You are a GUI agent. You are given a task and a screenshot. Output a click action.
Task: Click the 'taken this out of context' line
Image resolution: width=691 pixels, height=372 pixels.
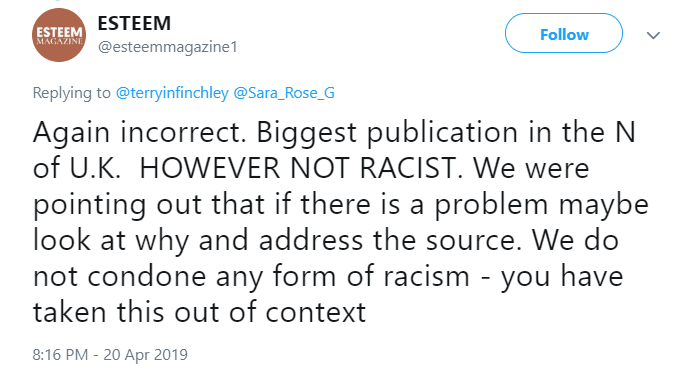click(x=200, y=312)
